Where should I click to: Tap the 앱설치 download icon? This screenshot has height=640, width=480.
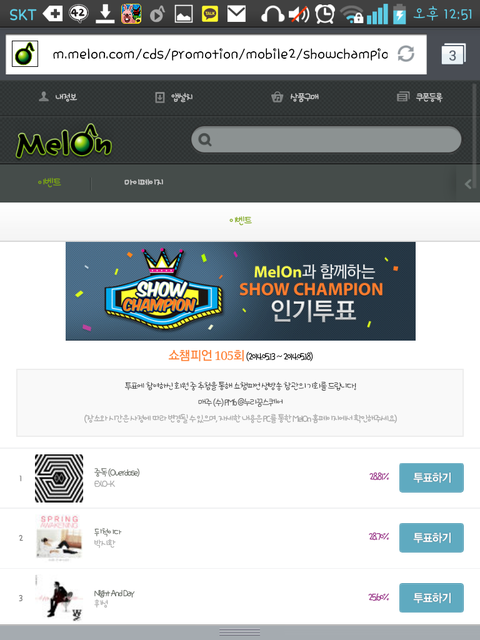tap(160, 97)
